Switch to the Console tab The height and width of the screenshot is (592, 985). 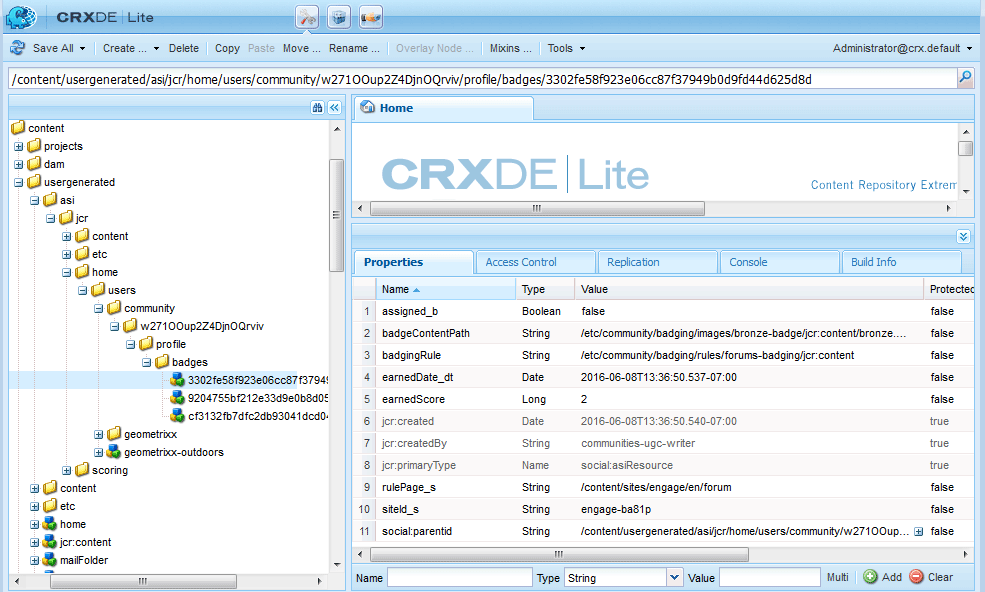pos(780,262)
